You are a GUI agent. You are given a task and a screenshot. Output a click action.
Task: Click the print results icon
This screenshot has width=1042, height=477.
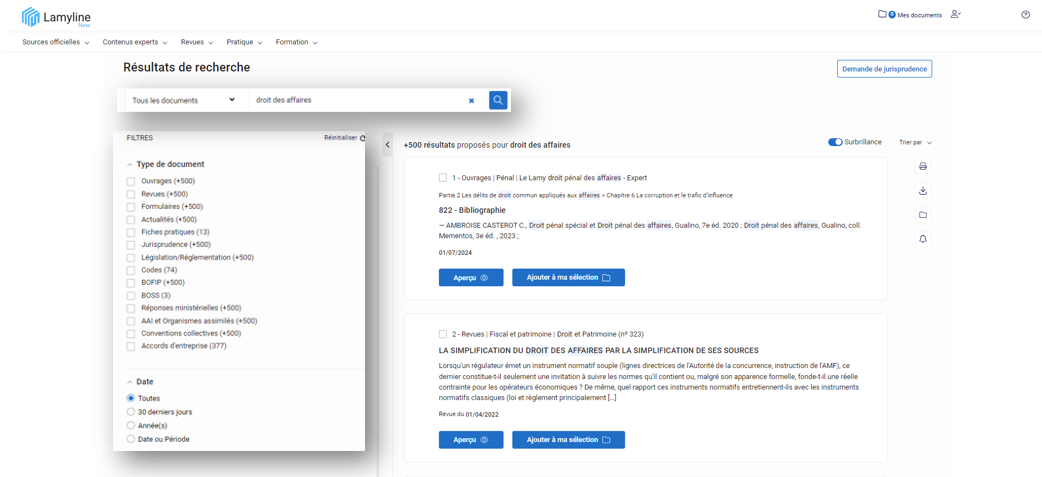[x=922, y=167]
